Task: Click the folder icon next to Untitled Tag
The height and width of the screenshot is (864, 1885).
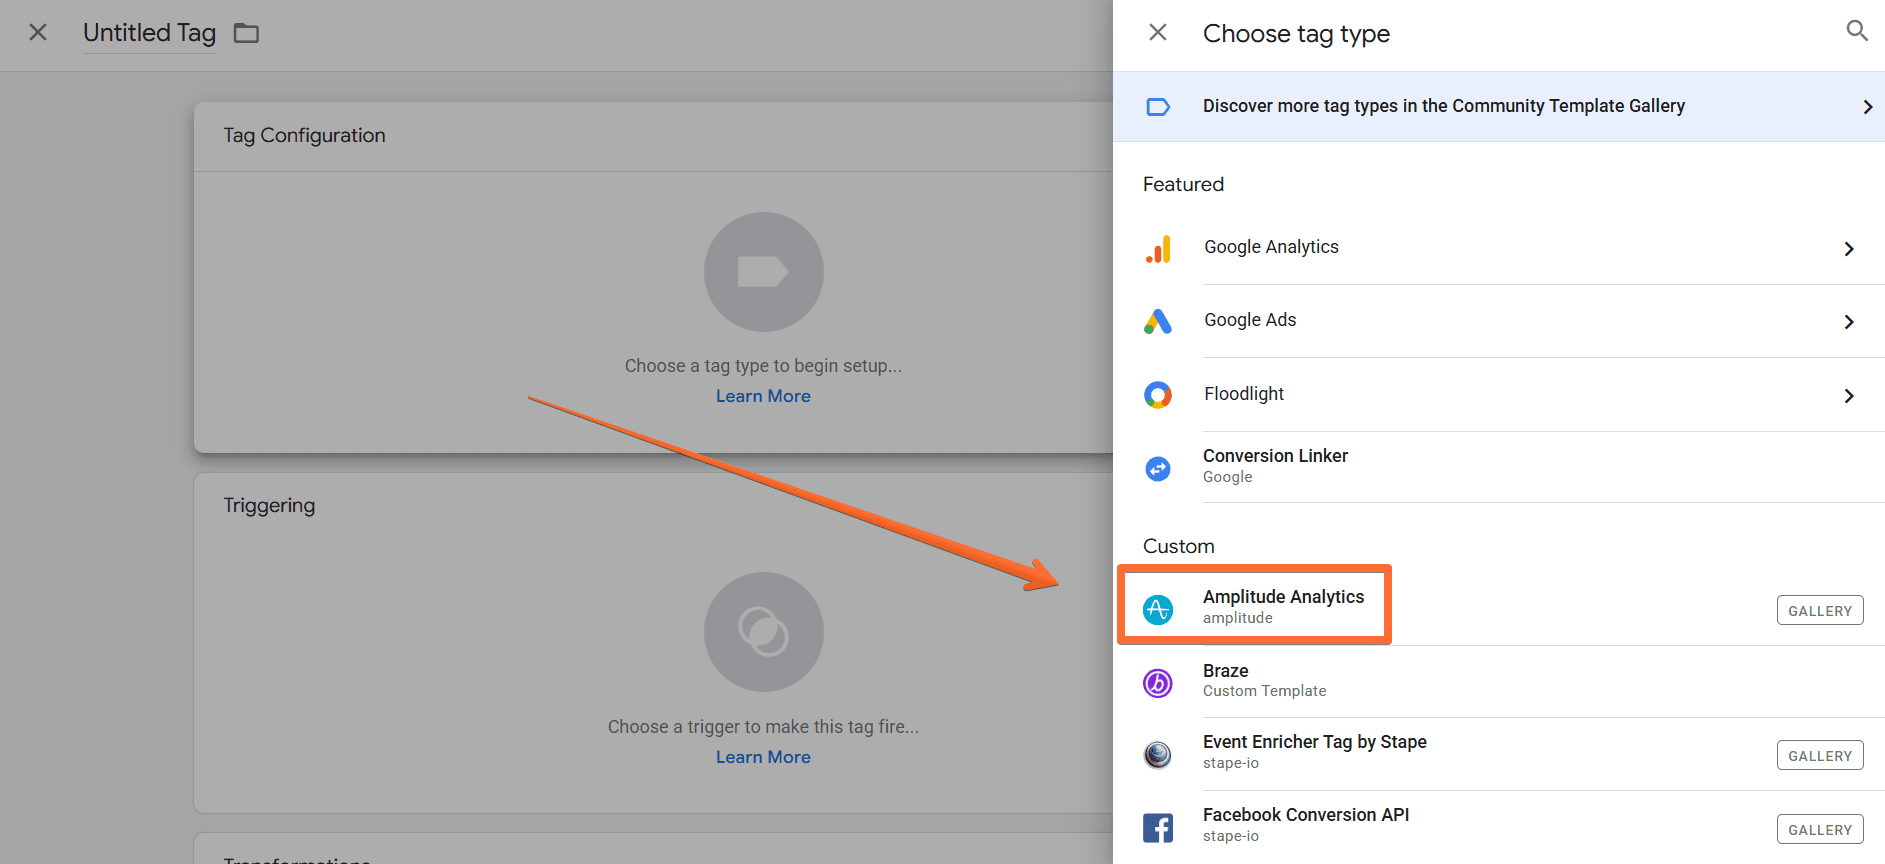Action: (246, 33)
